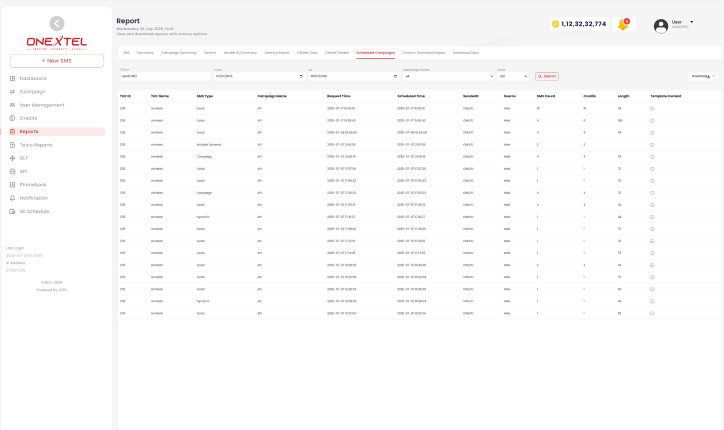Screen dimensions: 724x430
Task: Click the user avatar icon
Action: 660,26
